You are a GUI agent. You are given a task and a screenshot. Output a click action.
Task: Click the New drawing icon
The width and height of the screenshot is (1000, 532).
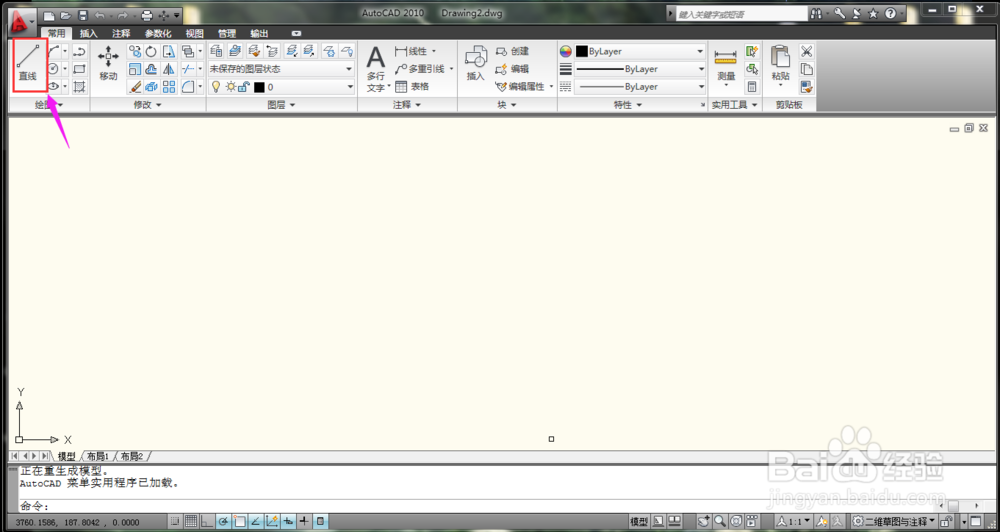[50, 15]
